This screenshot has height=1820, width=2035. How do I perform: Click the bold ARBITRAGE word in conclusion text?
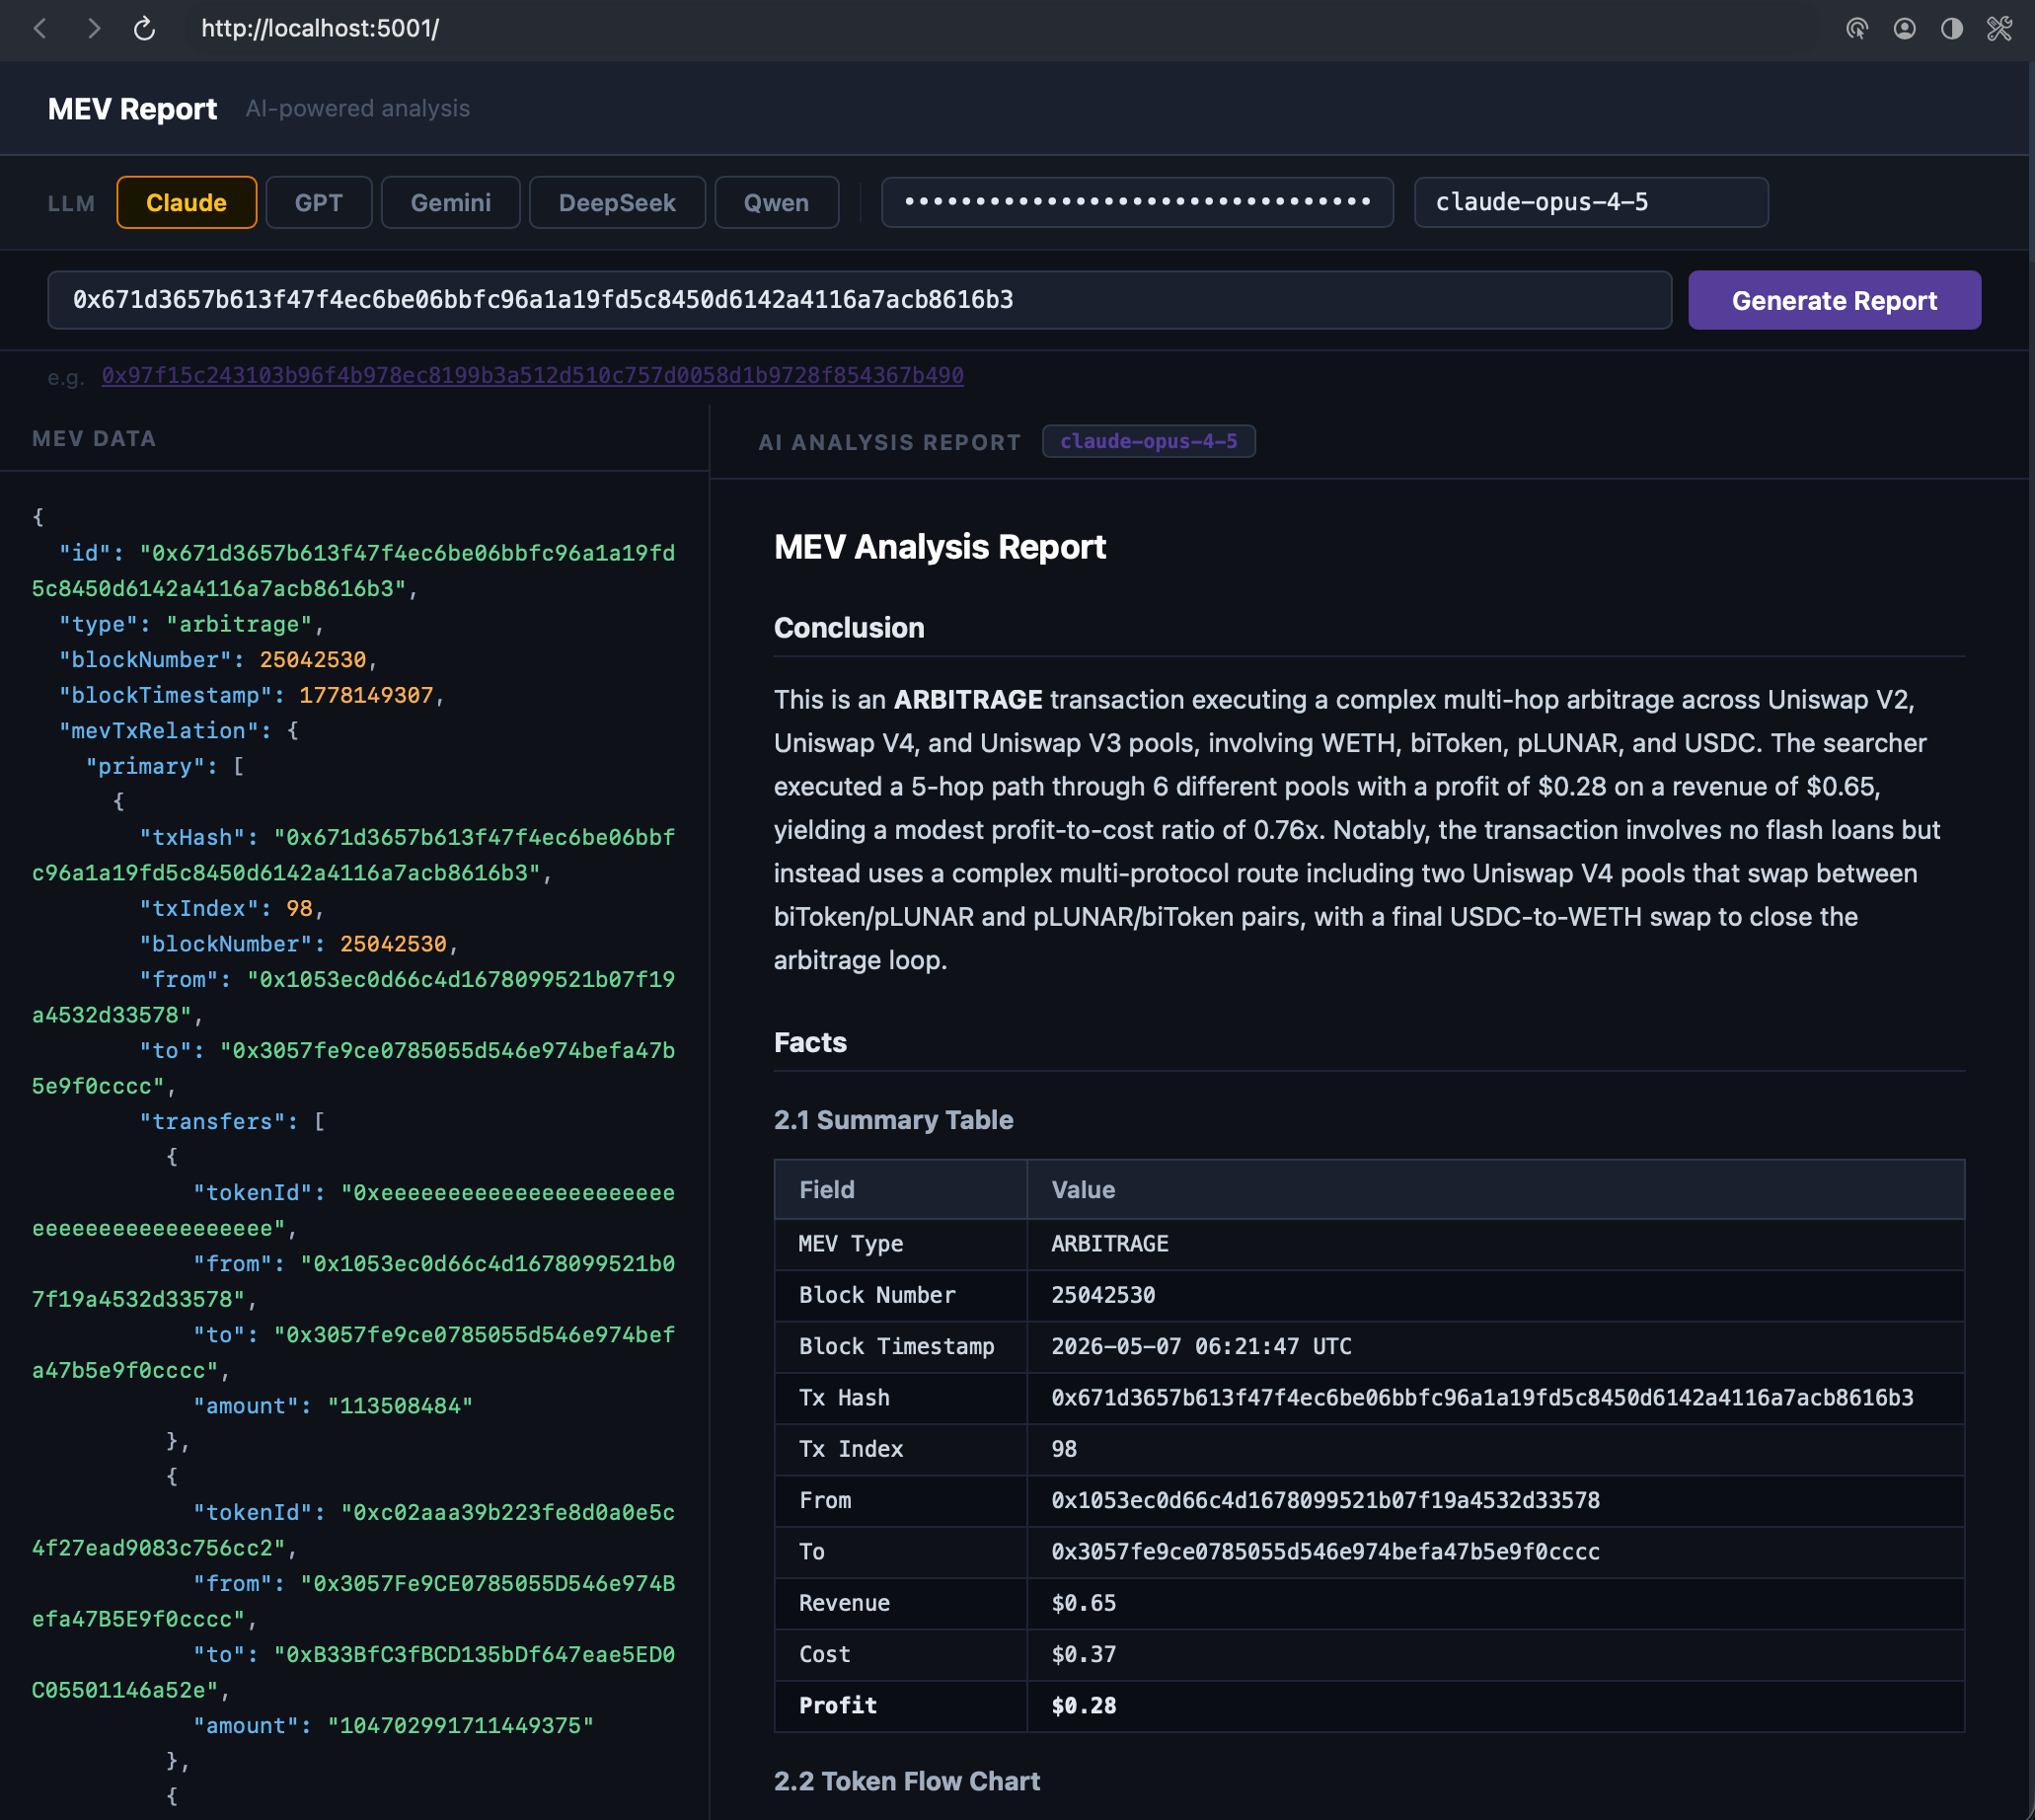[x=967, y=699]
